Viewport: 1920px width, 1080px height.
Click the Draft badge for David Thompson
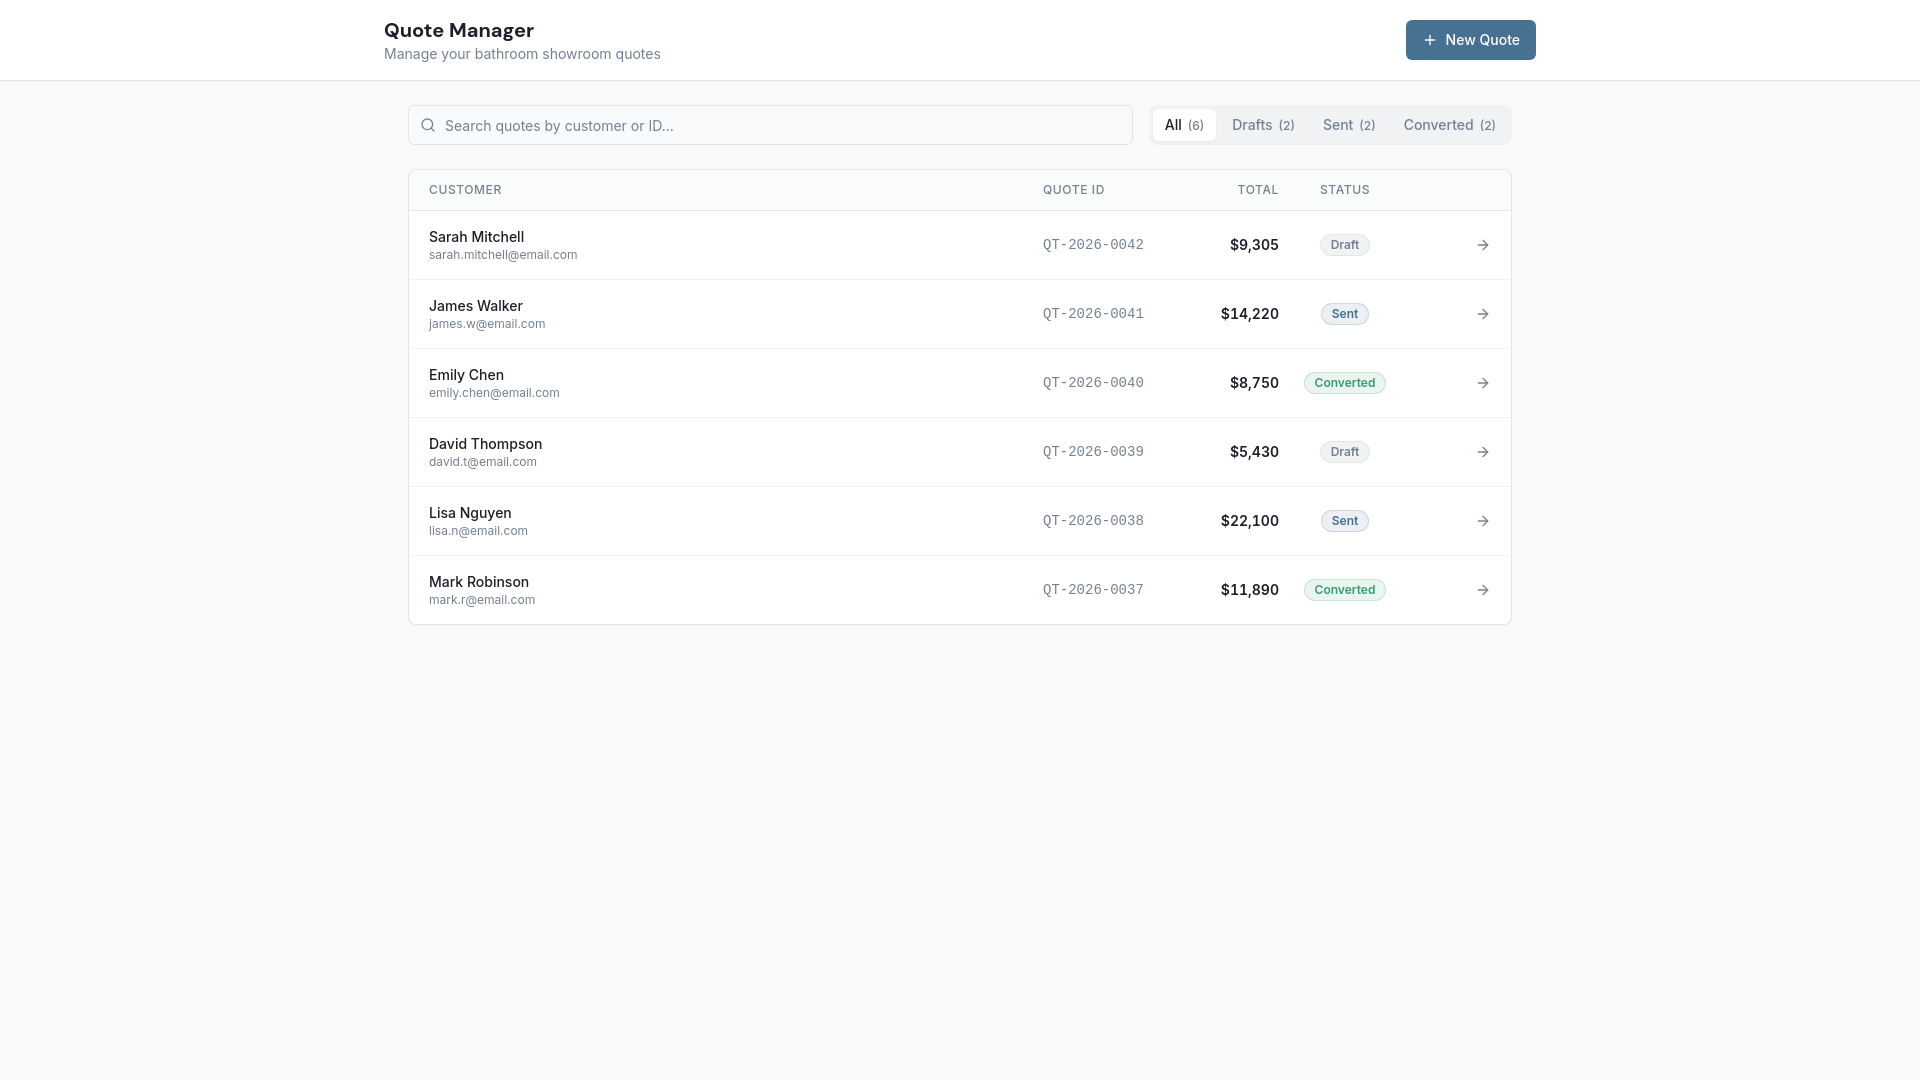click(1344, 452)
